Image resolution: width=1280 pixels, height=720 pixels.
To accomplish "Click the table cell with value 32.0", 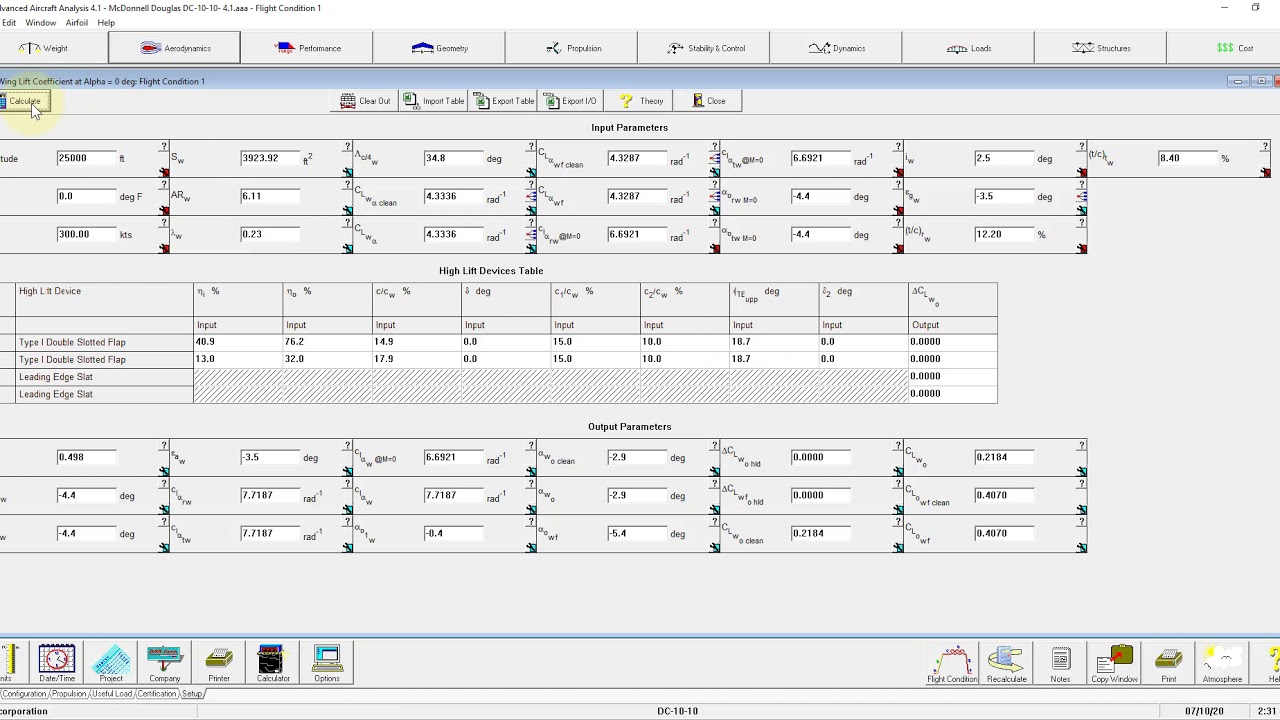I will click(x=327, y=359).
